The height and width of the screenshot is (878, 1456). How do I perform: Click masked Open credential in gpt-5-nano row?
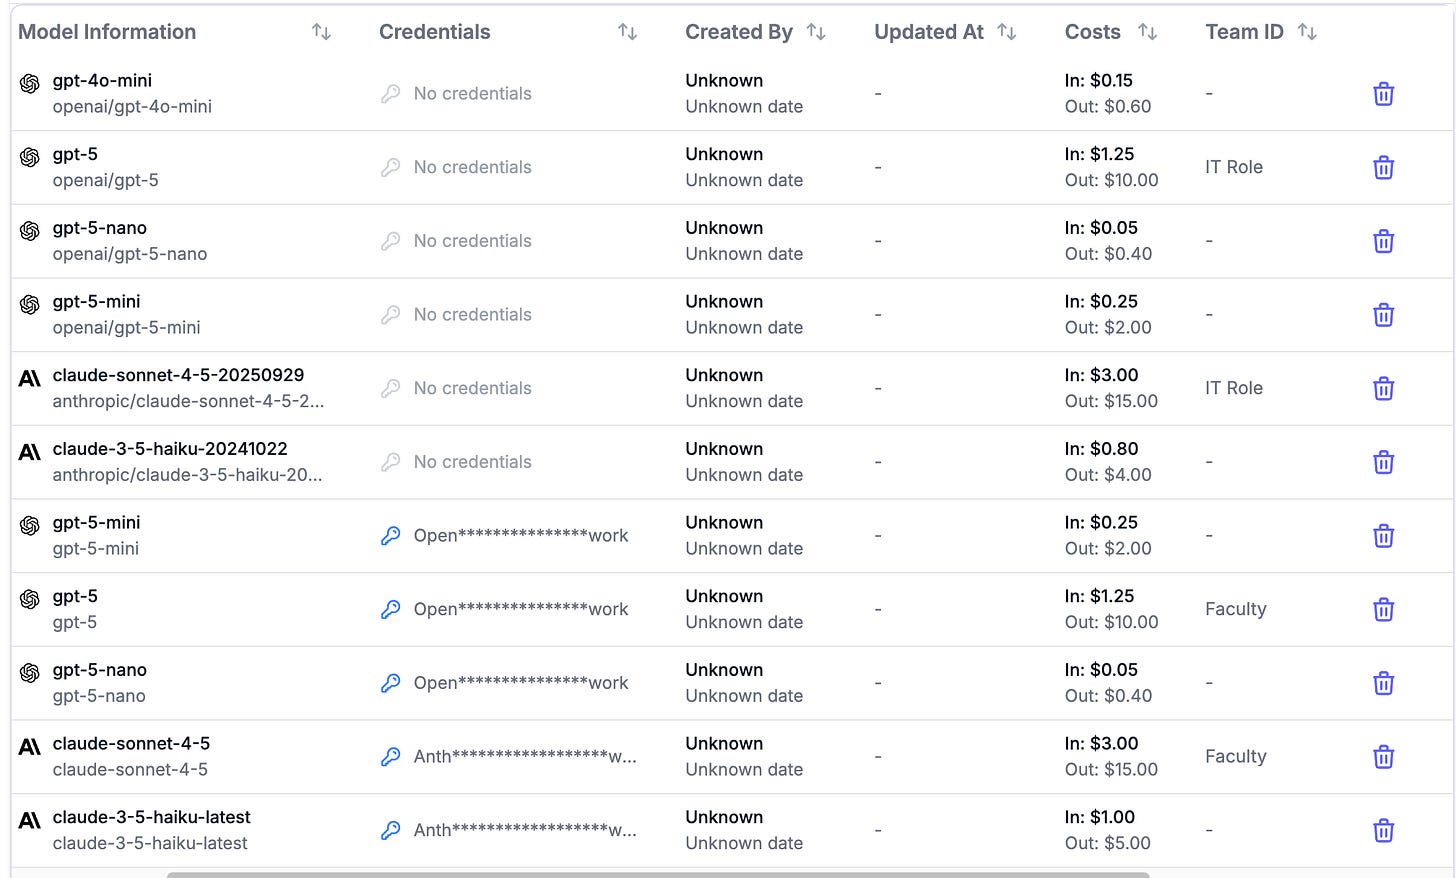click(521, 683)
